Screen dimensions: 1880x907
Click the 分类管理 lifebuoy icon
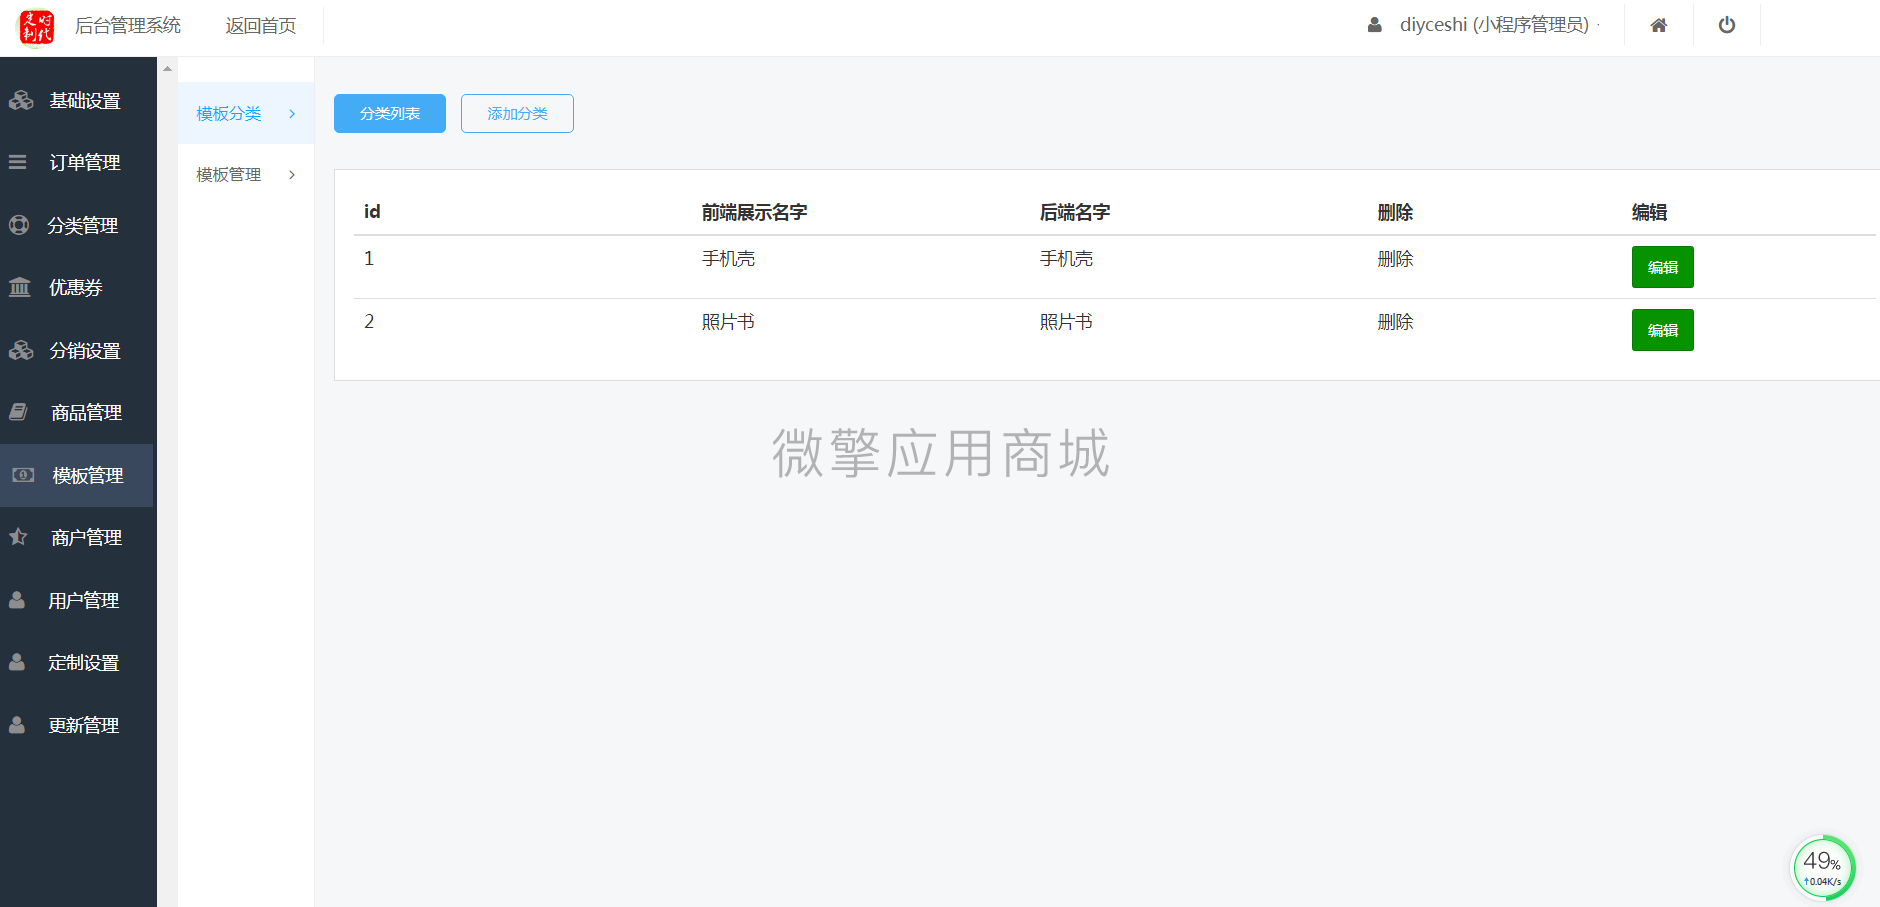19,225
